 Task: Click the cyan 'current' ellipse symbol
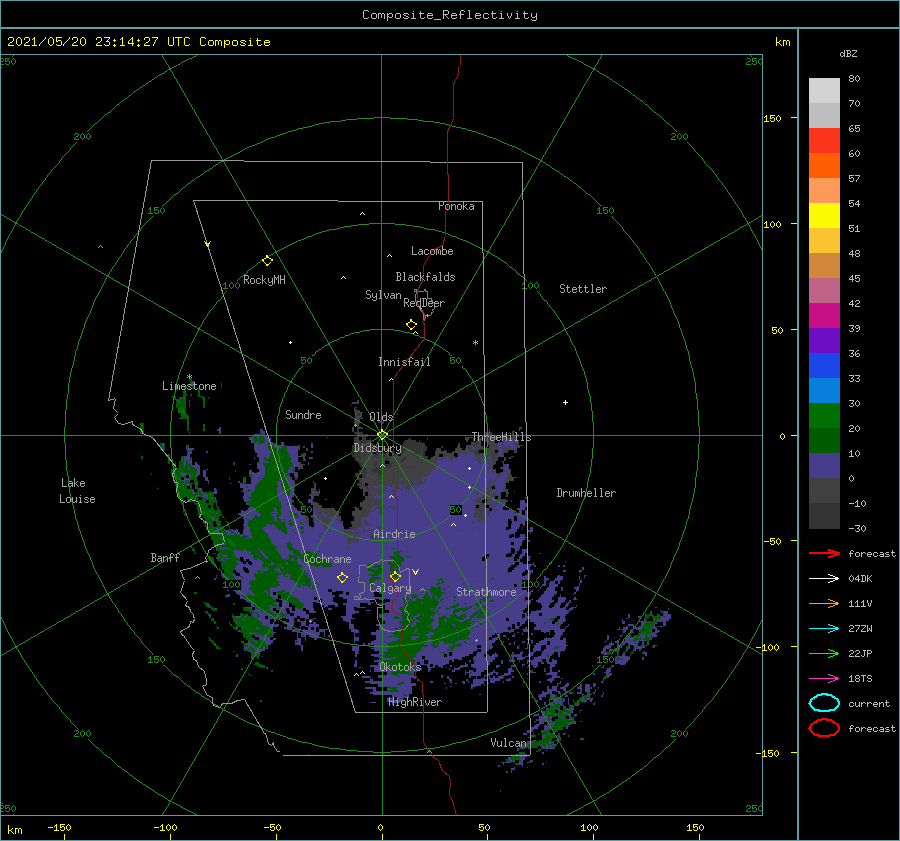coord(824,703)
